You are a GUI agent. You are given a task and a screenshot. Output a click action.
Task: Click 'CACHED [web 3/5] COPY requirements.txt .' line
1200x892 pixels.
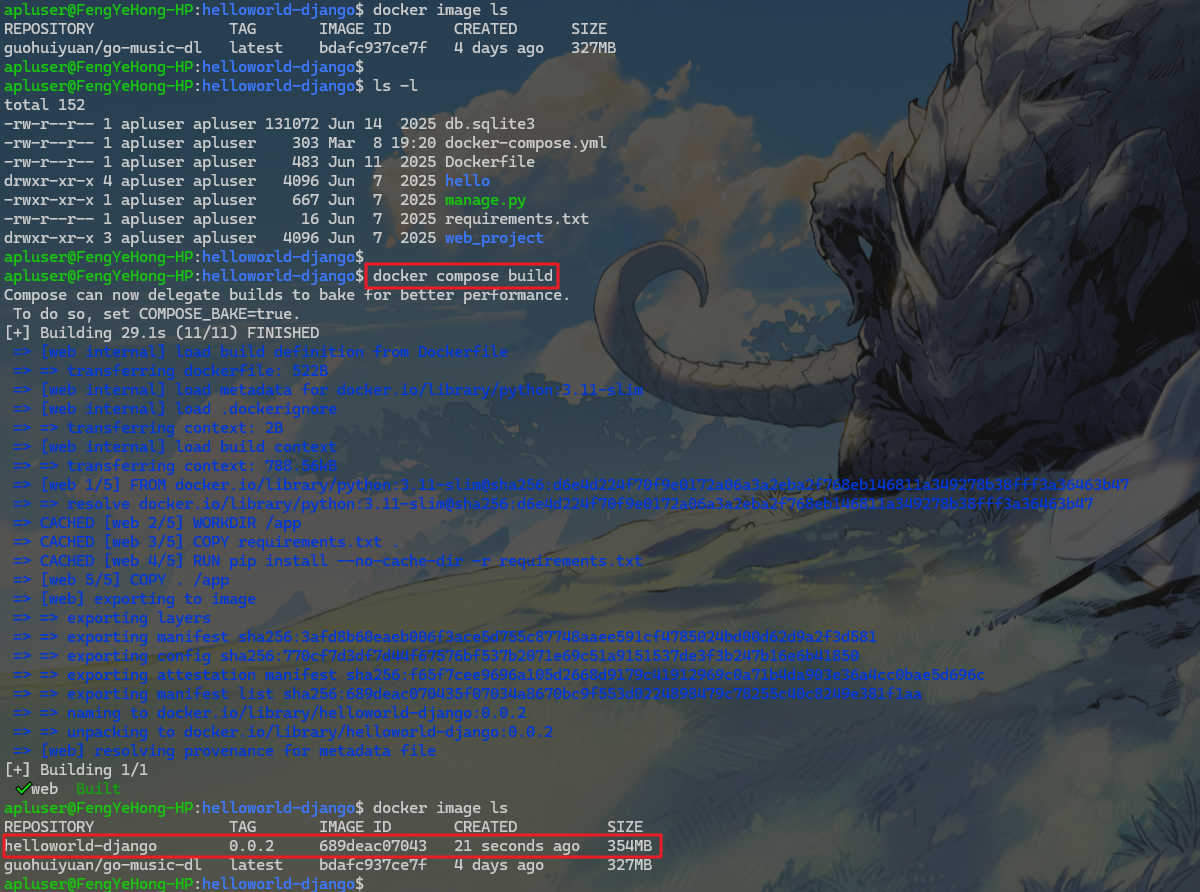207,542
